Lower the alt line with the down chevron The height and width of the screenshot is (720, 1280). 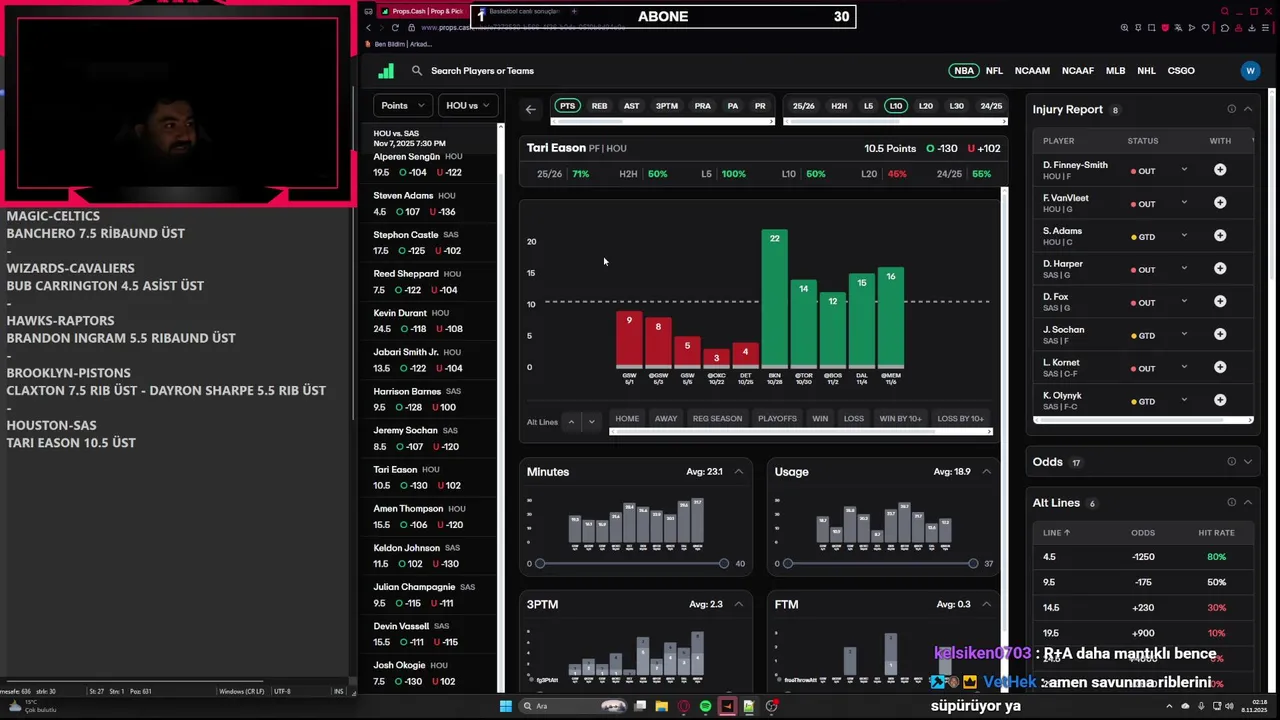592,422
